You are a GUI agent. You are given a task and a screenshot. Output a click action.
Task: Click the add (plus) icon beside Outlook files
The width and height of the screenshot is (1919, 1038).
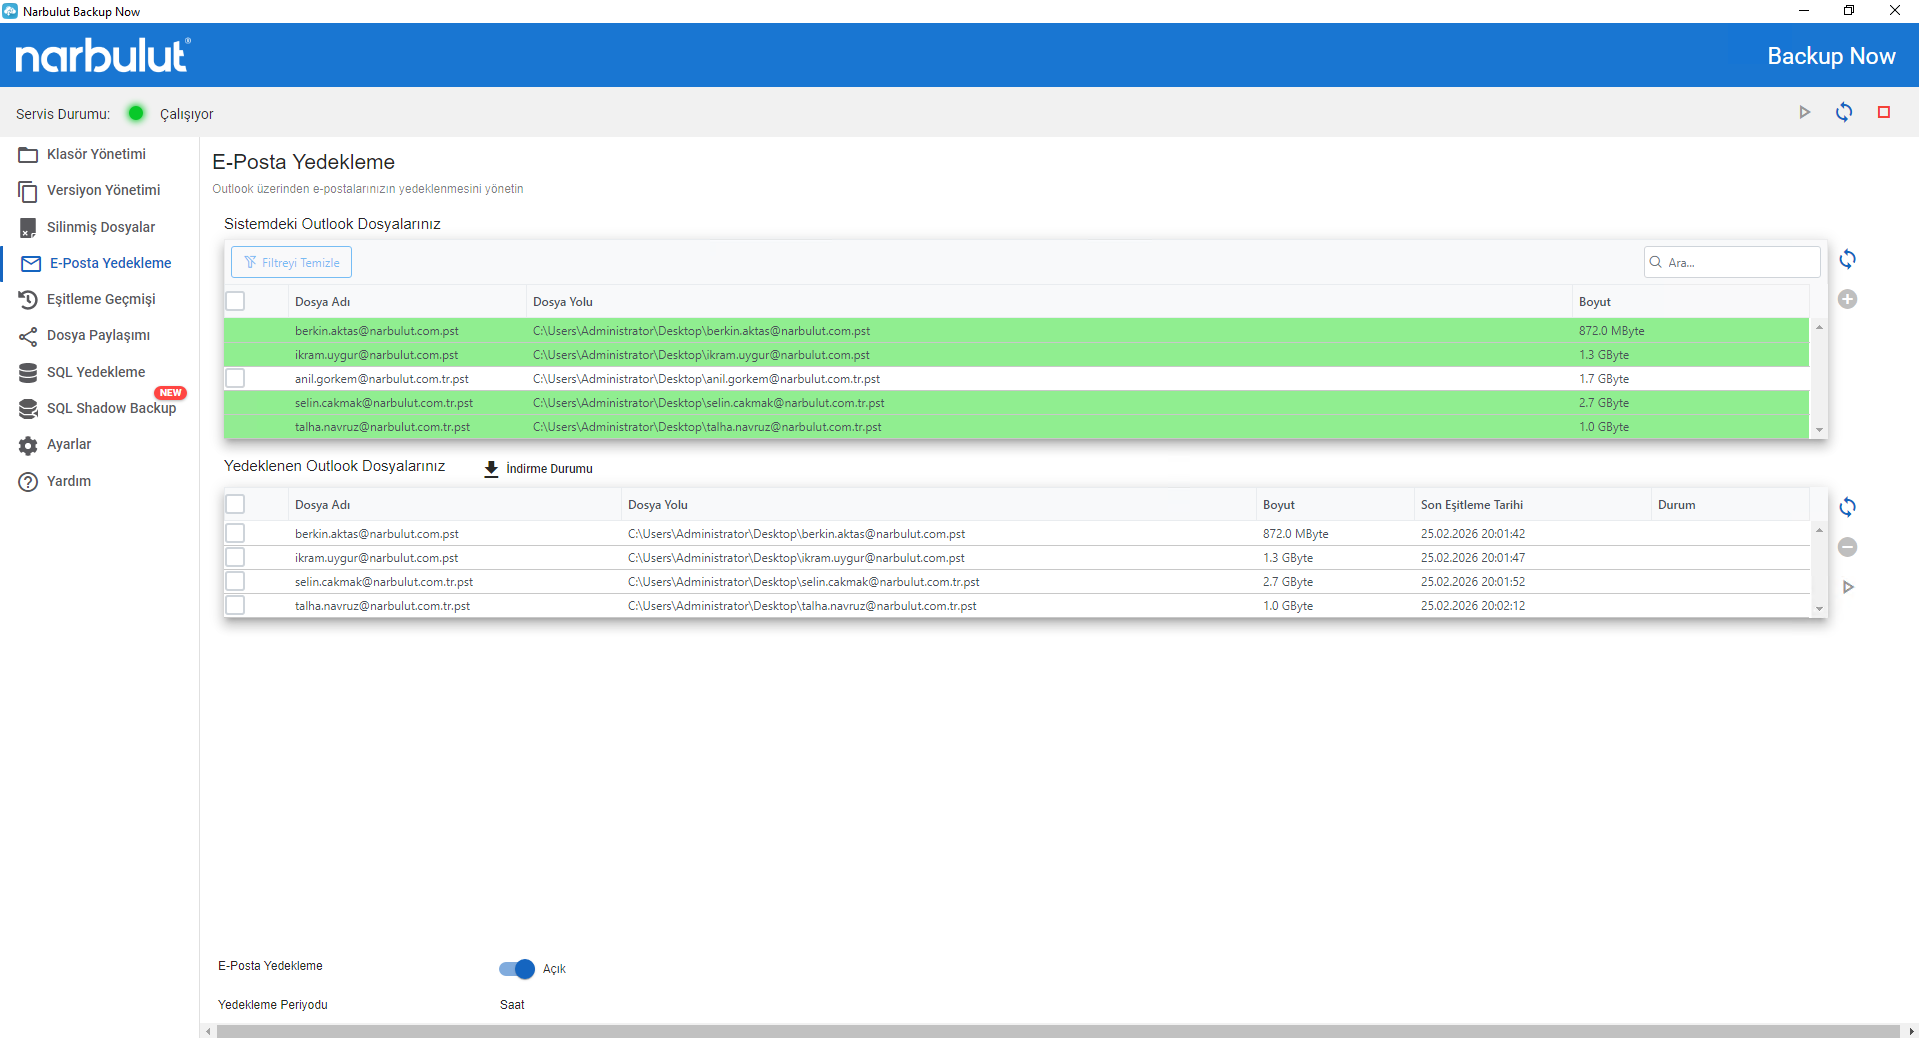1847,299
